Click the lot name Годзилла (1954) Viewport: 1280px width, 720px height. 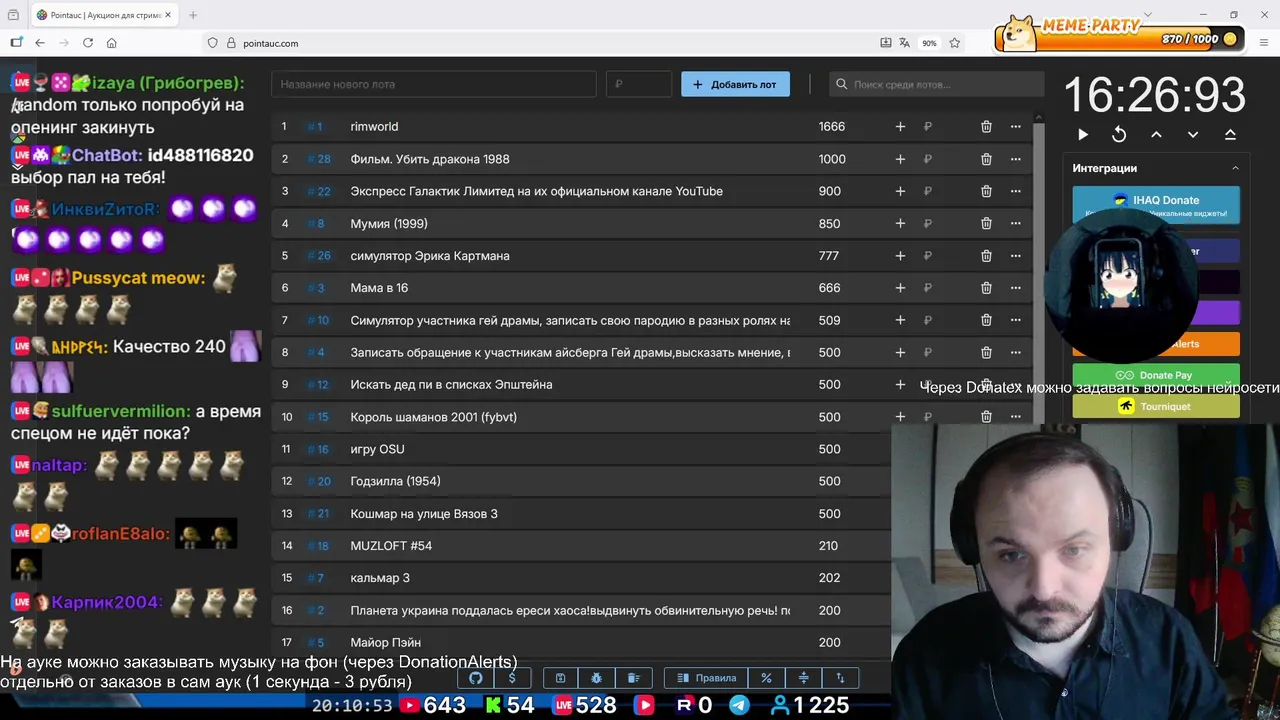pyautogui.click(x=395, y=481)
